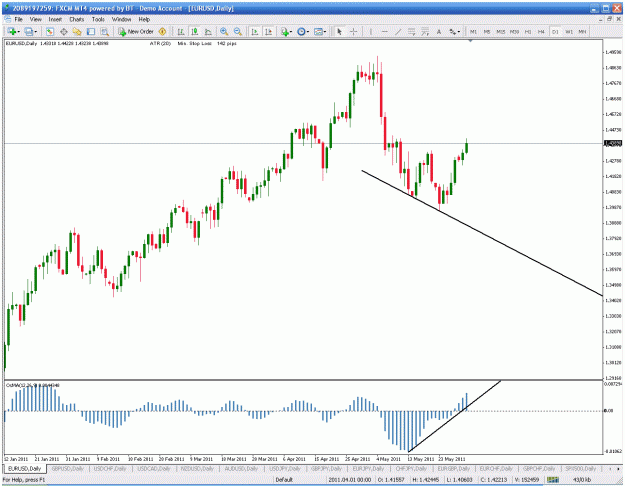Open the File menu

point(19,19)
